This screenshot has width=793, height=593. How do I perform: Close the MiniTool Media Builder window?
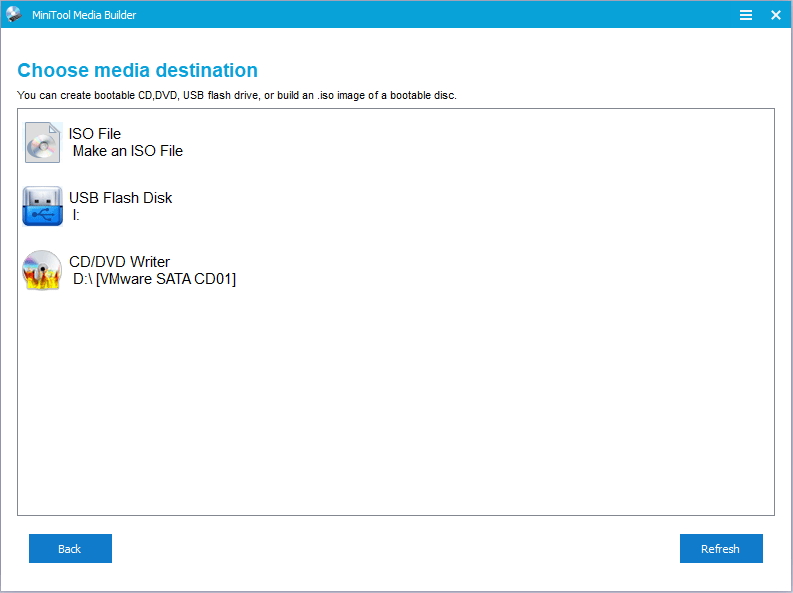point(775,15)
